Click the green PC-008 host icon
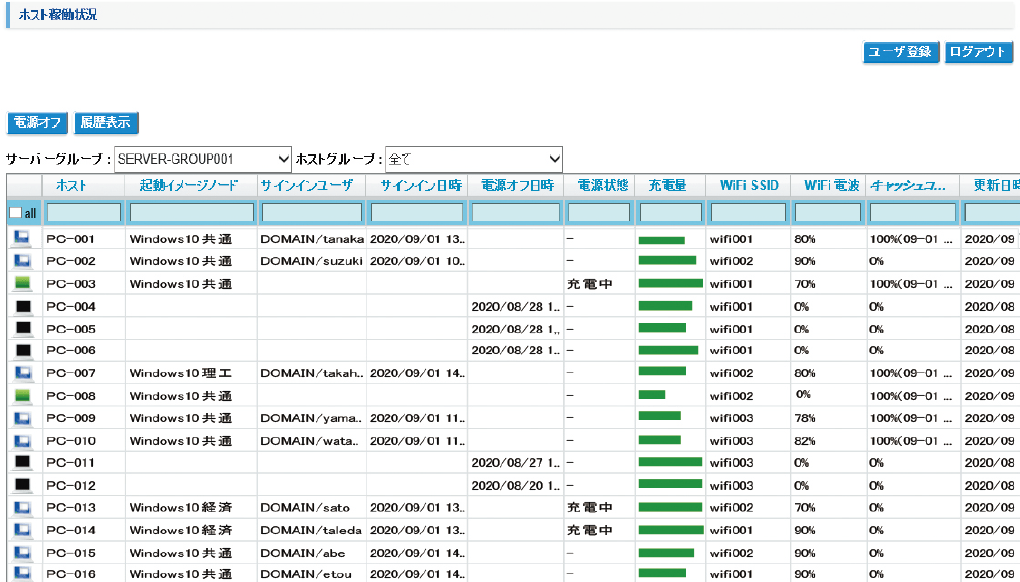Viewport: 1020px width, 582px height. click(23, 395)
